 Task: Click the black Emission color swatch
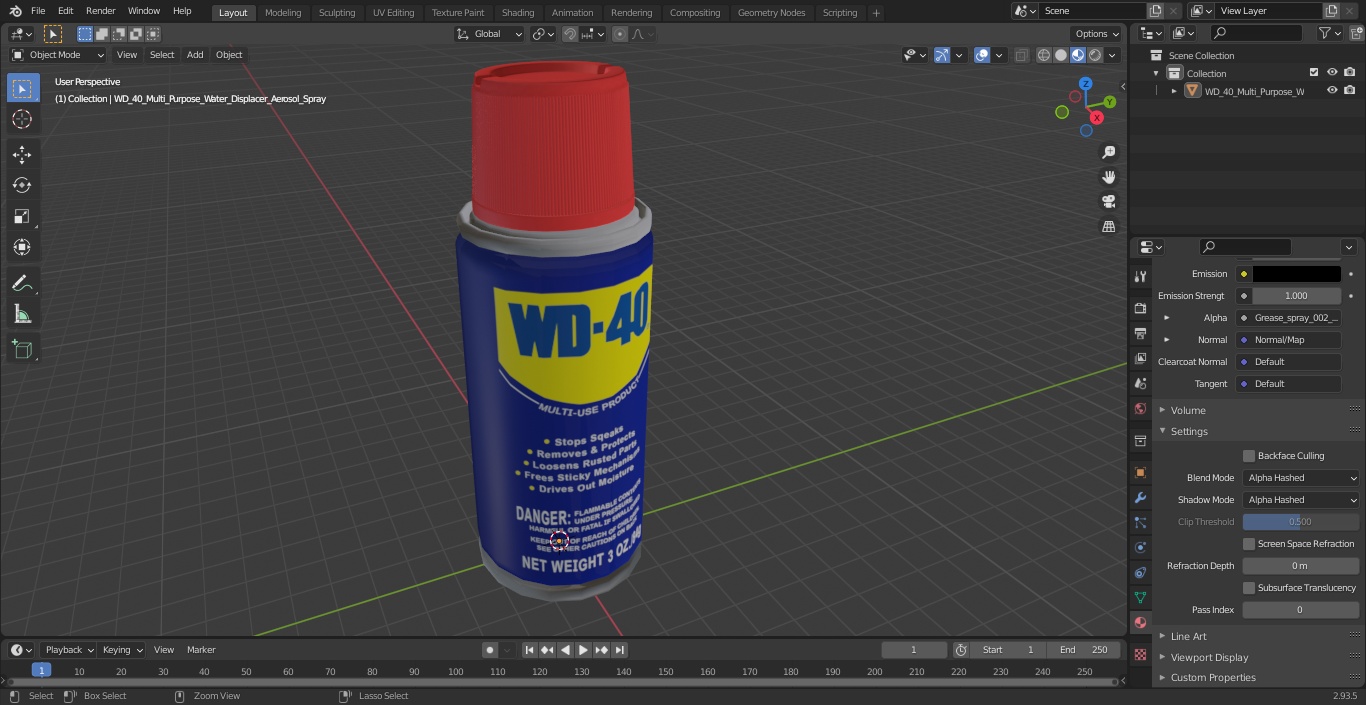click(1296, 274)
